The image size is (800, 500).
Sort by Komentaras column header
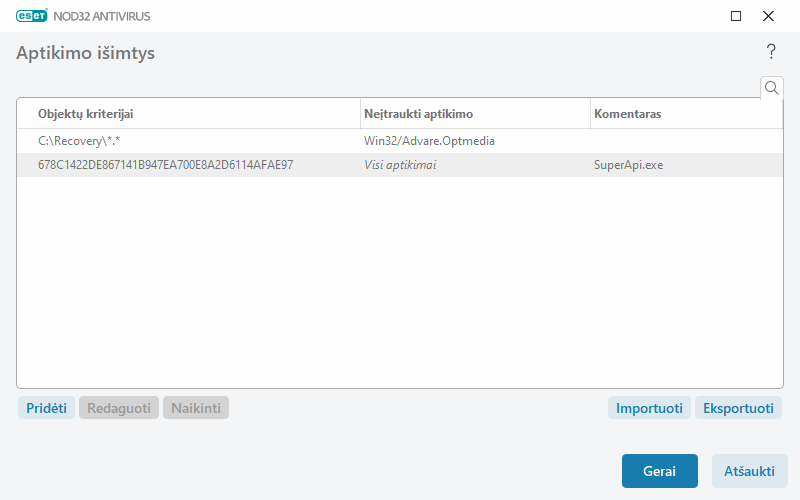686,114
